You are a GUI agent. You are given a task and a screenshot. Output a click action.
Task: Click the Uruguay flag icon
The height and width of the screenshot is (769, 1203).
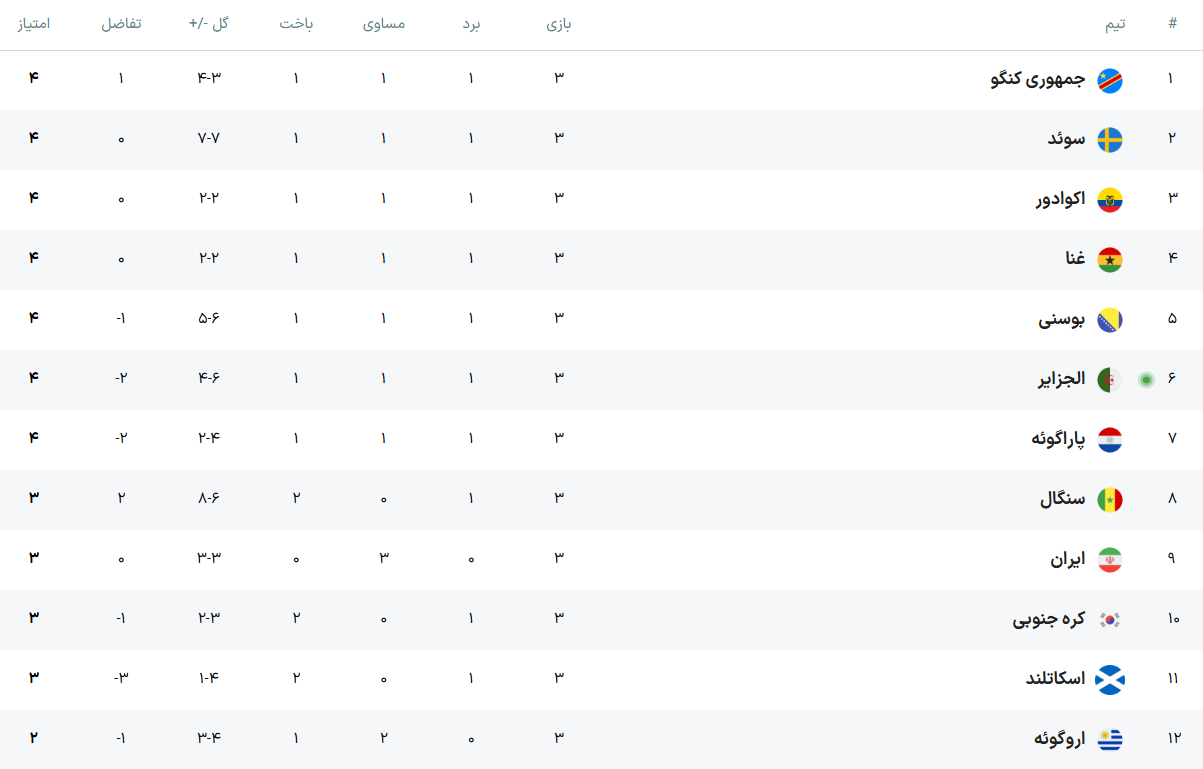(1110, 740)
